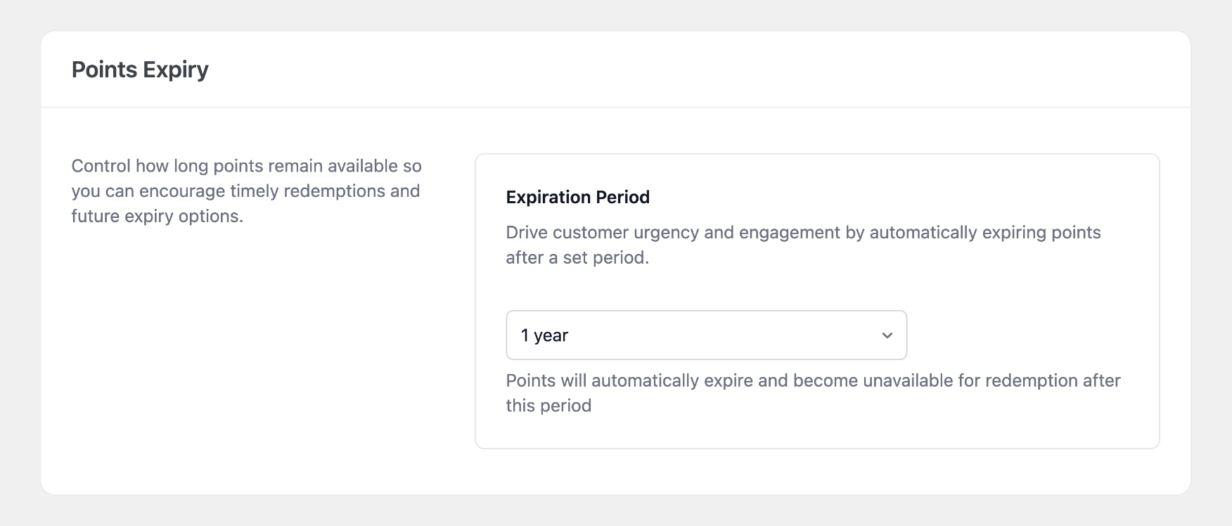Screen dimensions: 1232x526
Task: Click the 'Control how long points remain available' line
Action: [x=246, y=166]
